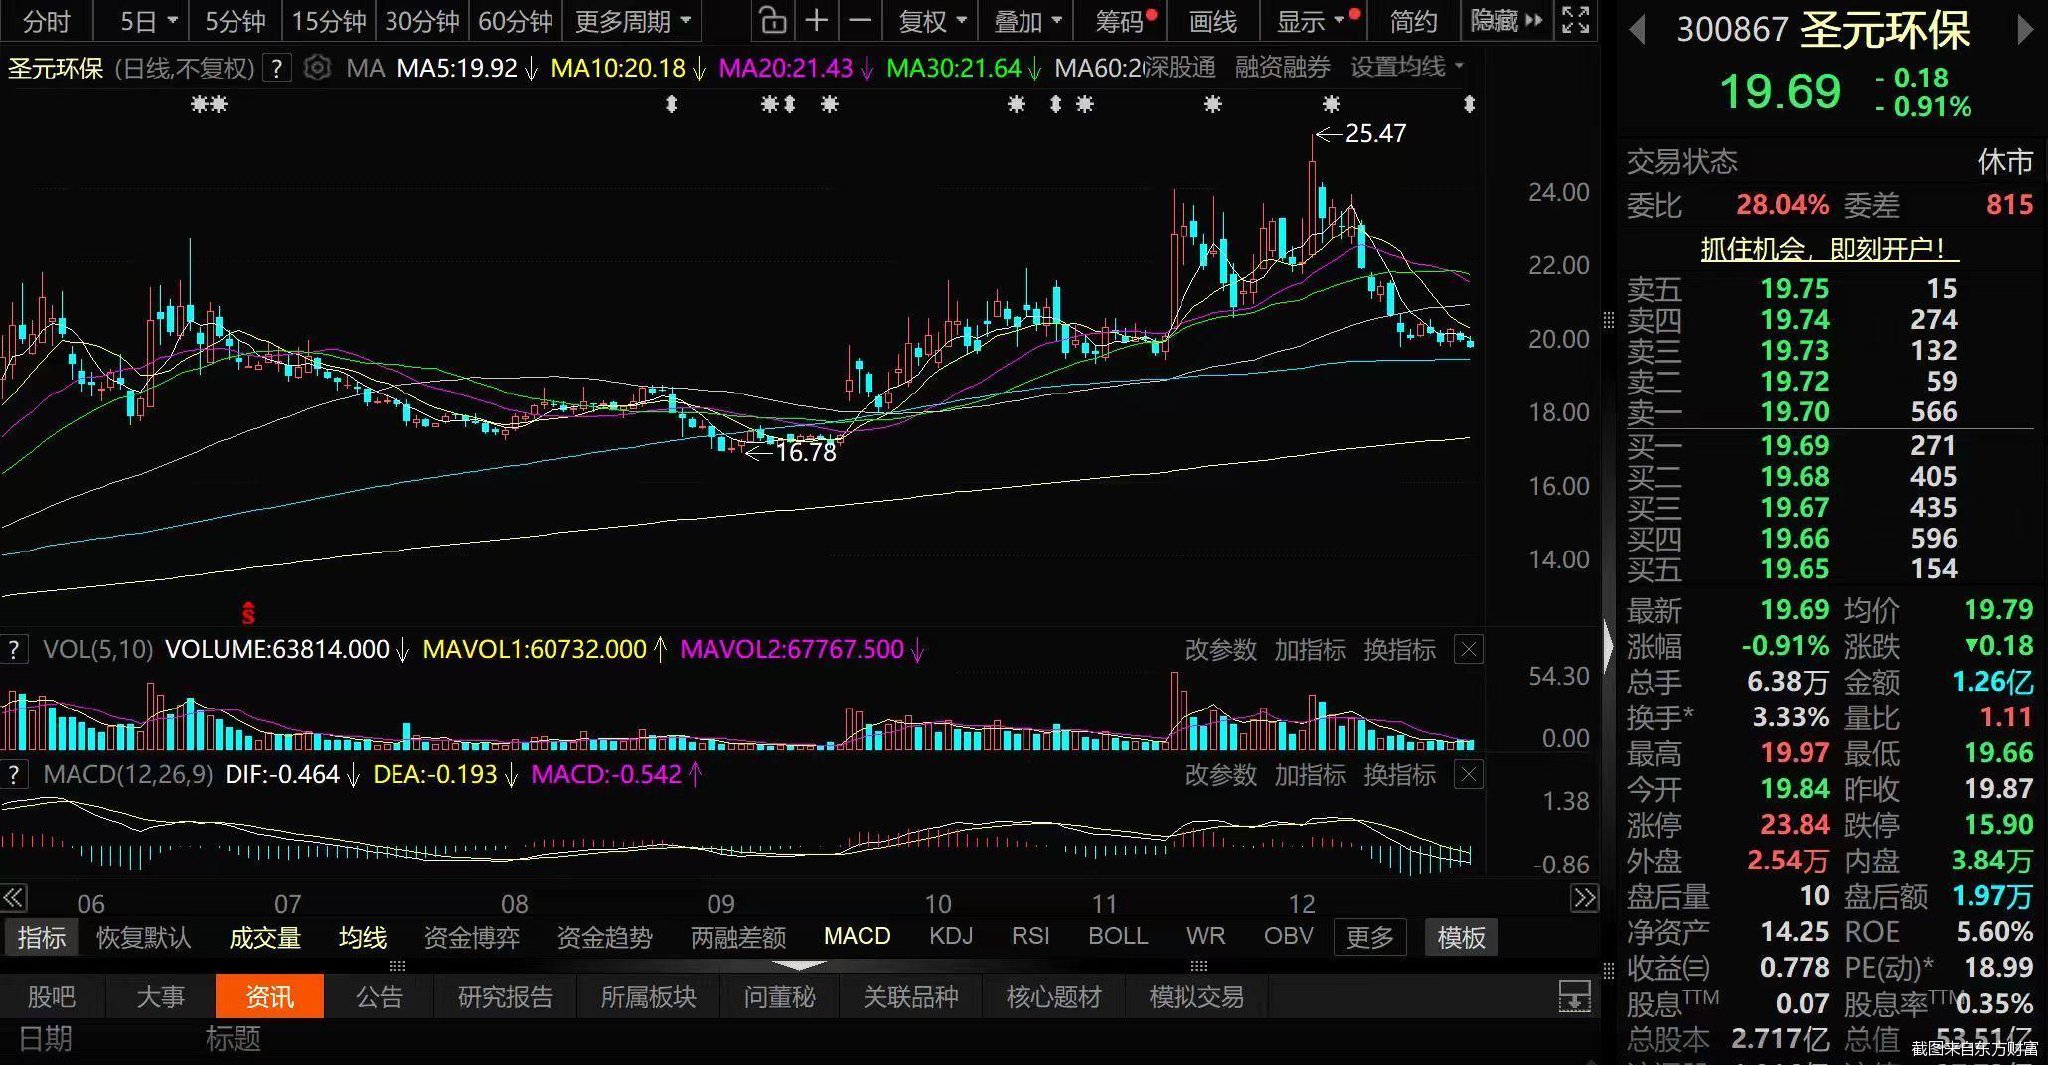The image size is (2048, 1065).
Task: Zoom in with the plus icon
Action: 817,20
